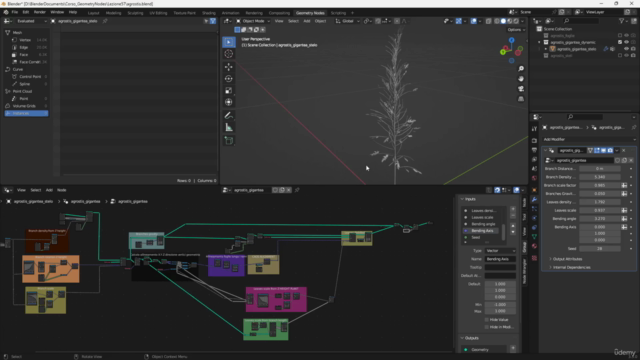Image resolution: width=640 pixels, height=360 pixels.
Task: Select the Measure tool in viewport toolbar
Action: click(229, 128)
